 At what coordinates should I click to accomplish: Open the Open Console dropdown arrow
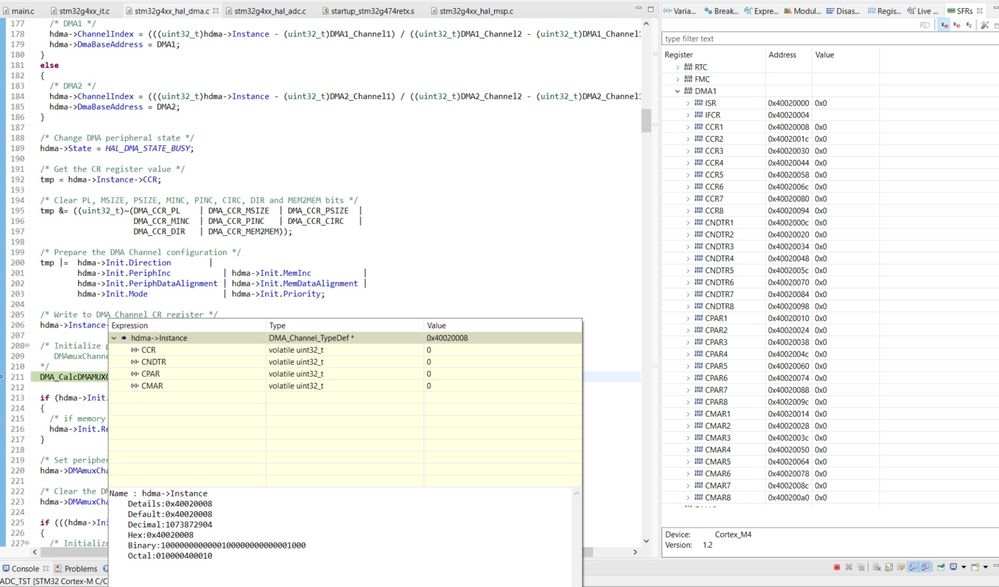[986, 567]
